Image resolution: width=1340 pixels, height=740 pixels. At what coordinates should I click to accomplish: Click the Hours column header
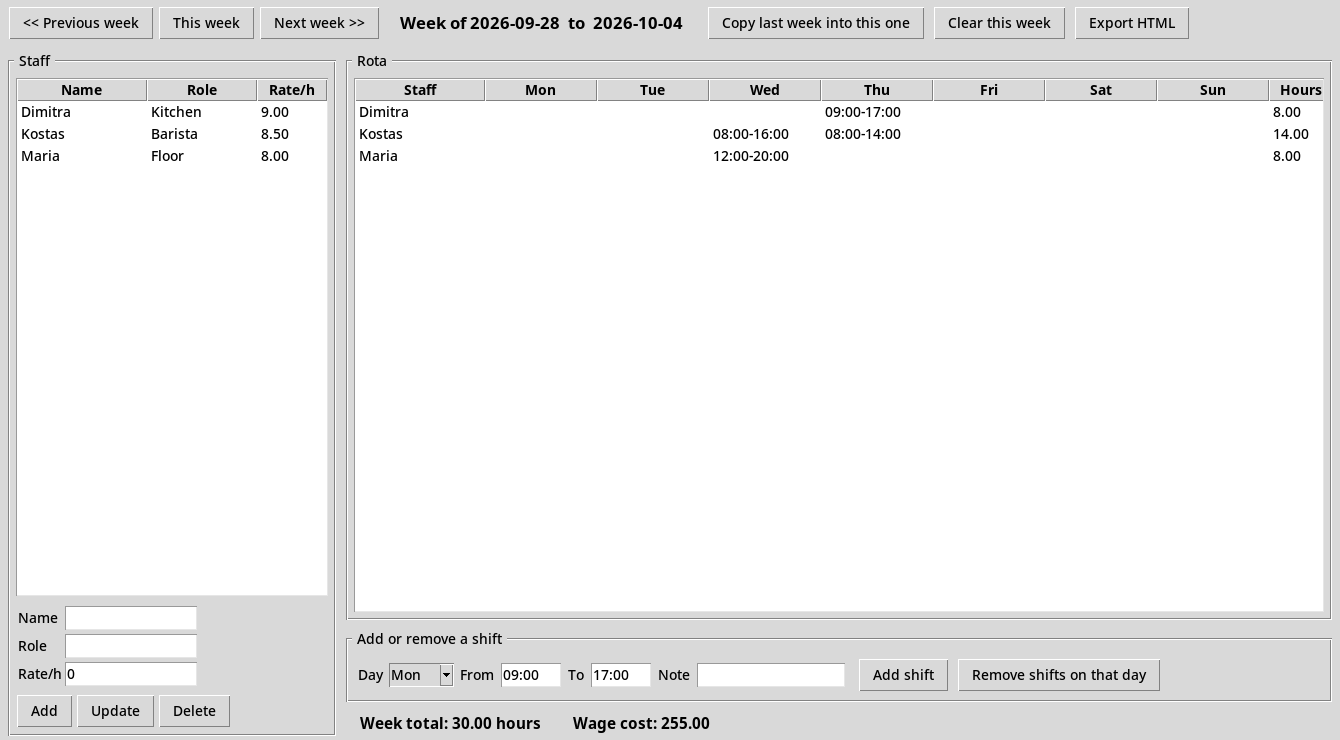[x=1297, y=90]
